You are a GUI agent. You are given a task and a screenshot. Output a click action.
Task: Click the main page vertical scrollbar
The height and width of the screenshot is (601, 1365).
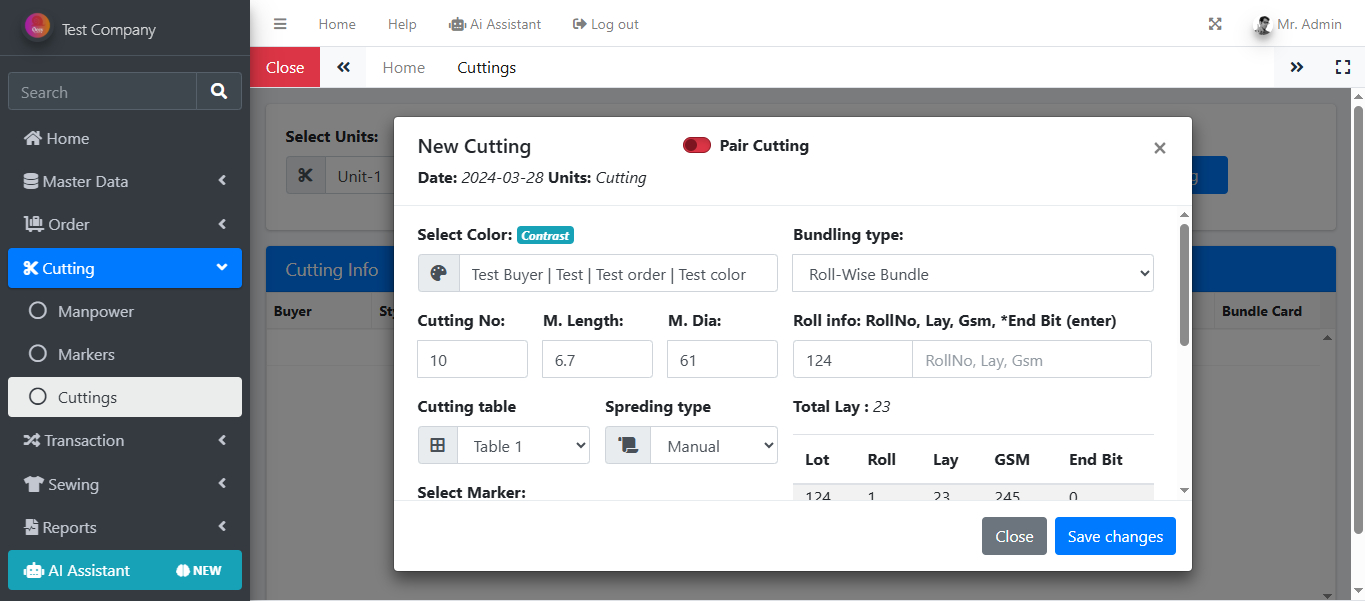[x=1358, y=320]
